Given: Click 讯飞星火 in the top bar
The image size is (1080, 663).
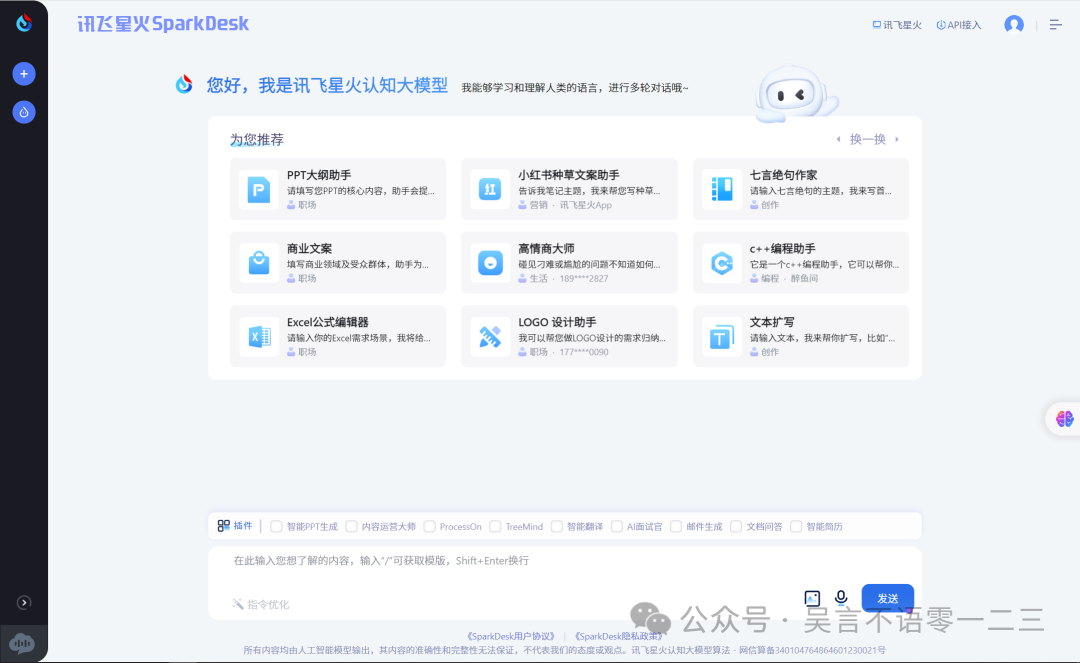Looking at the screenshot, I should point(897,24).
